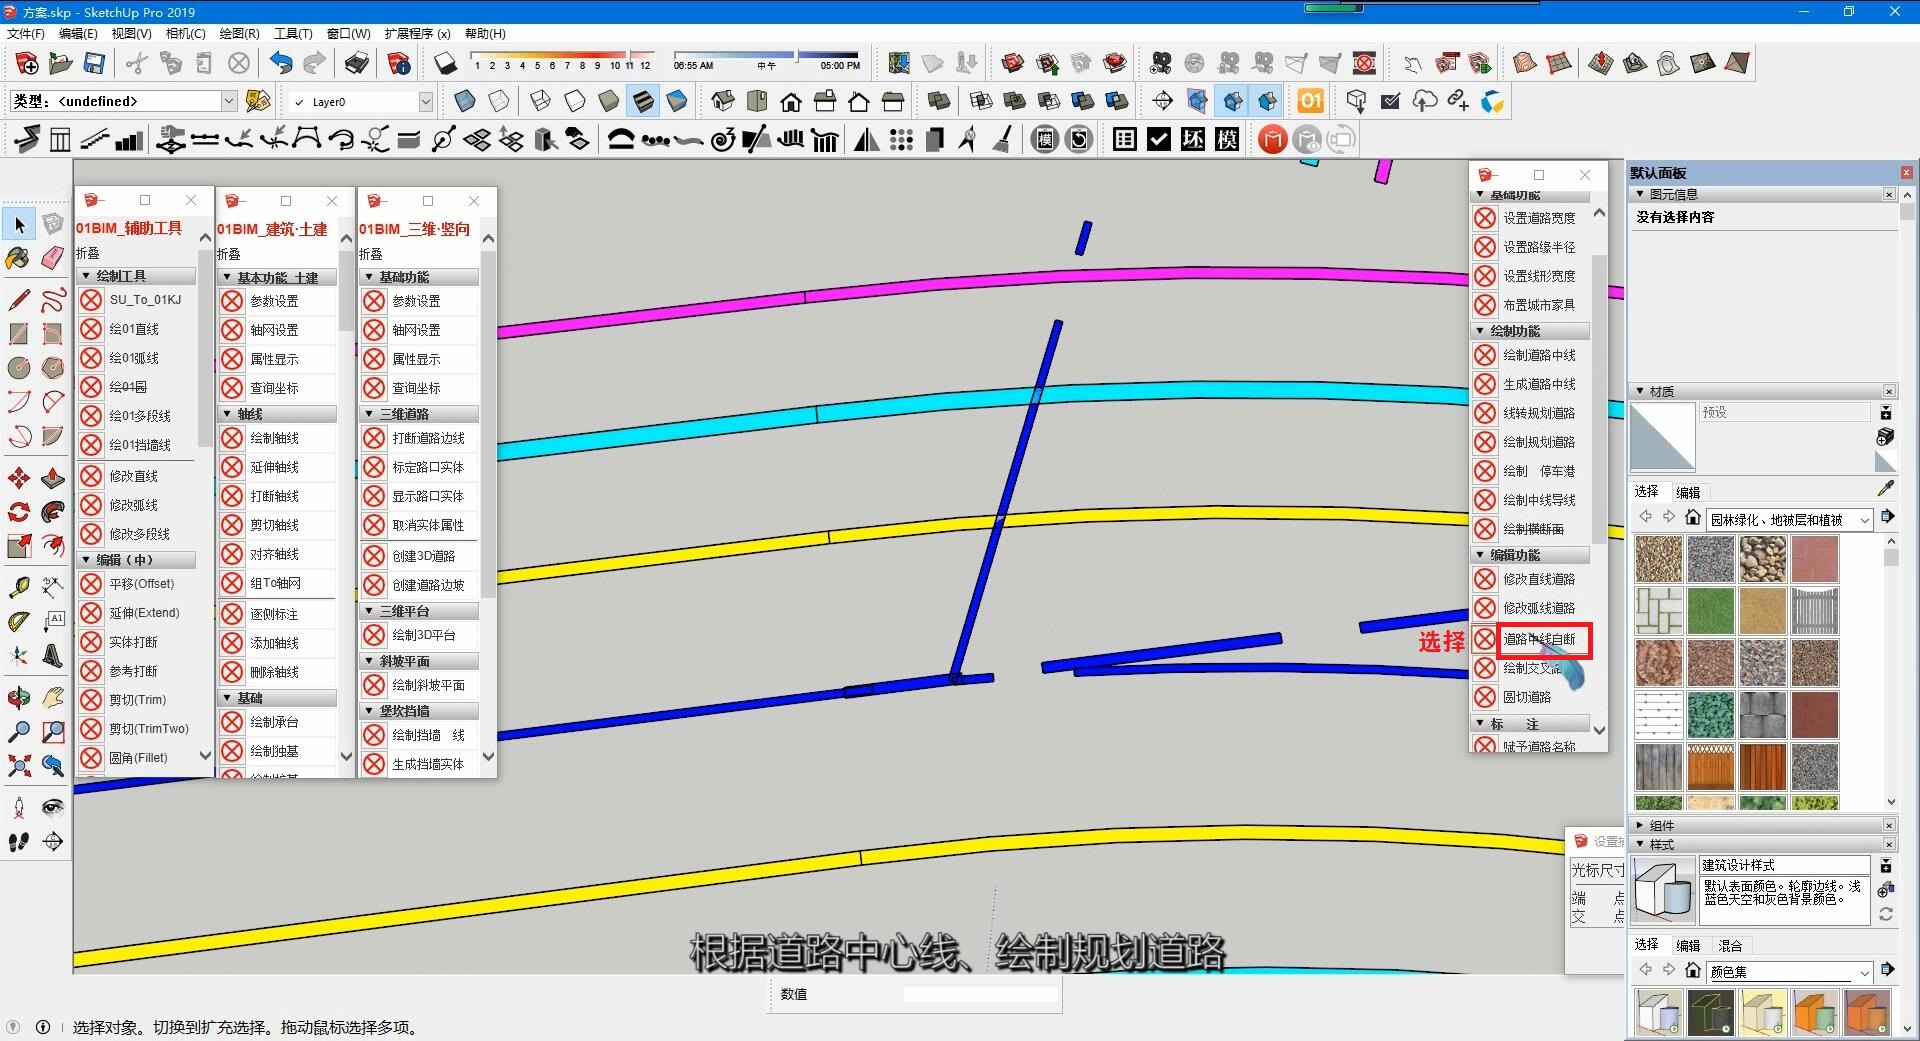
Task: Click 绘制轴线 button
Action: click(x=277, y=438)
